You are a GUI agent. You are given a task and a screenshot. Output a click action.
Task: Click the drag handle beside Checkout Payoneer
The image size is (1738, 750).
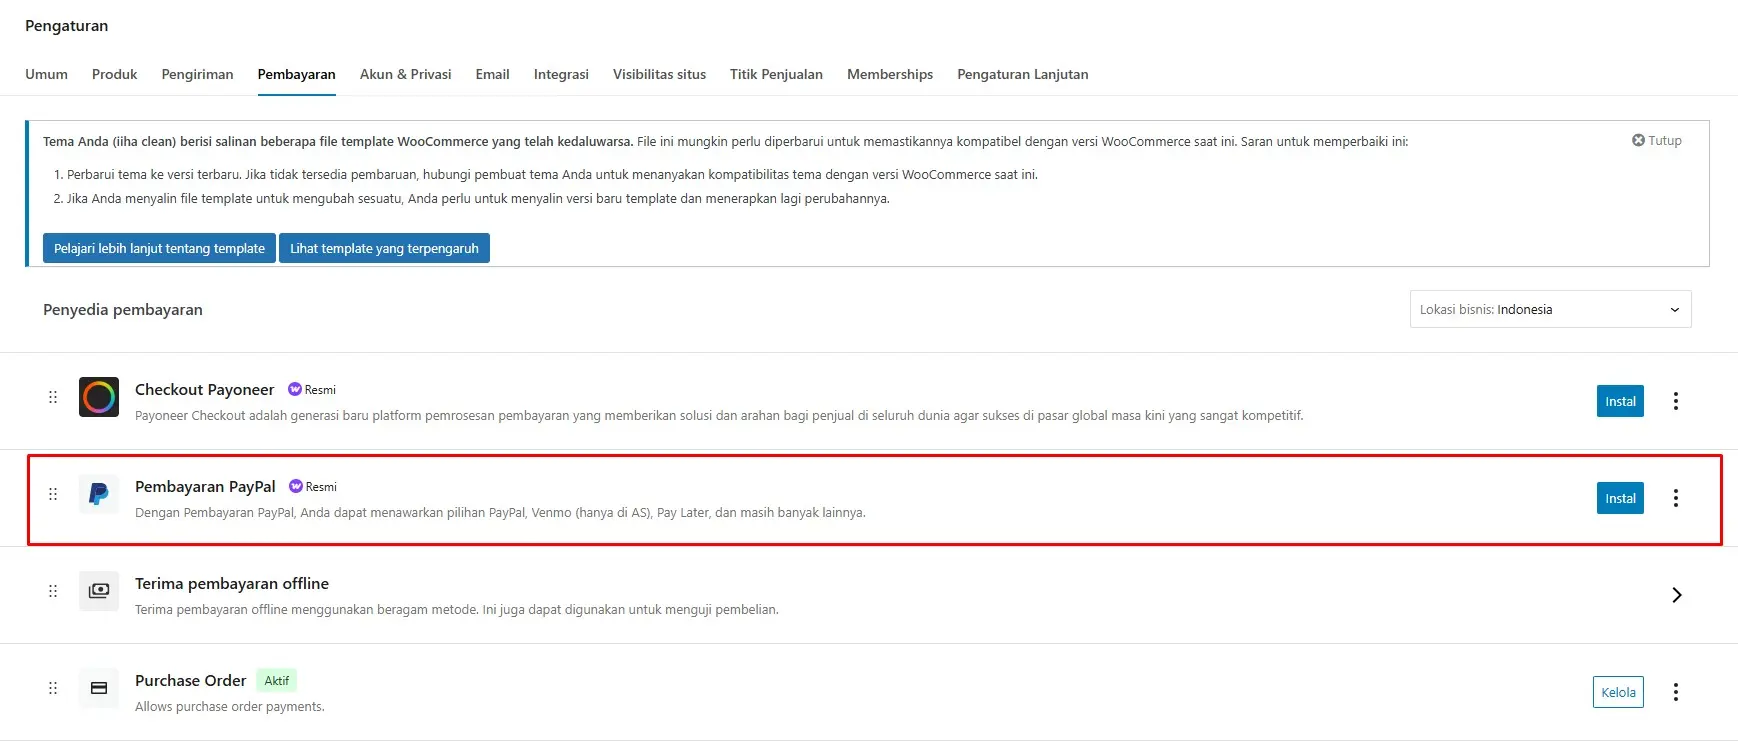53,397
